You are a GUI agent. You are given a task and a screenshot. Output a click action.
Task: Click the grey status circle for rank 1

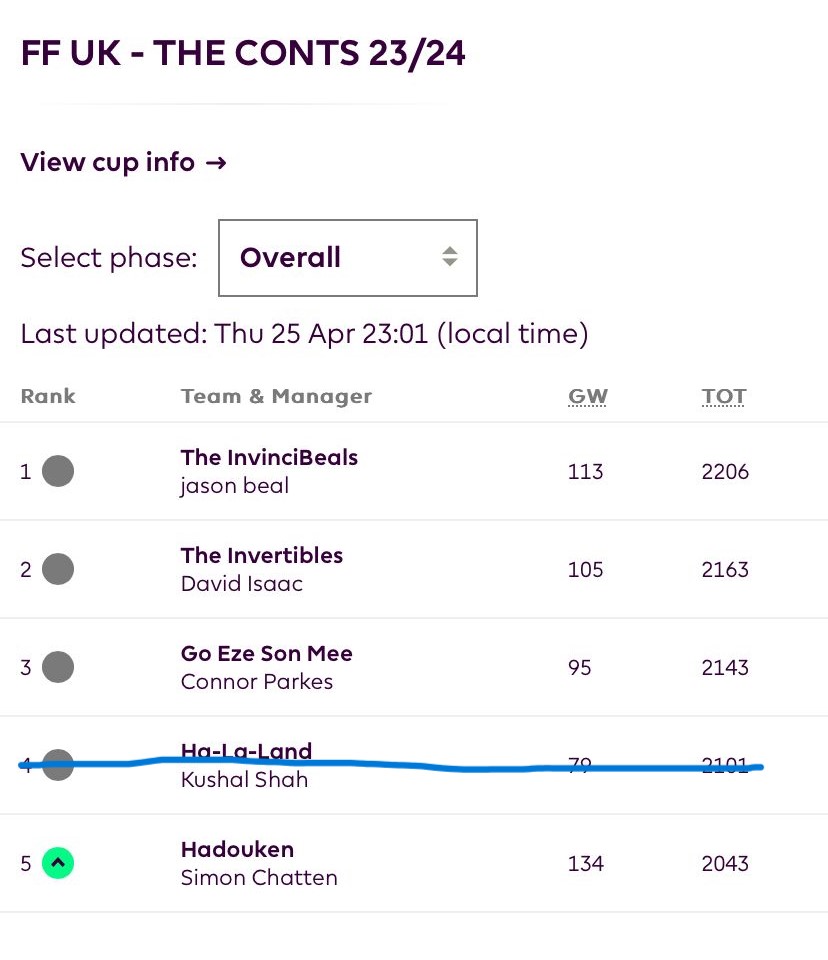pos(58,471)
